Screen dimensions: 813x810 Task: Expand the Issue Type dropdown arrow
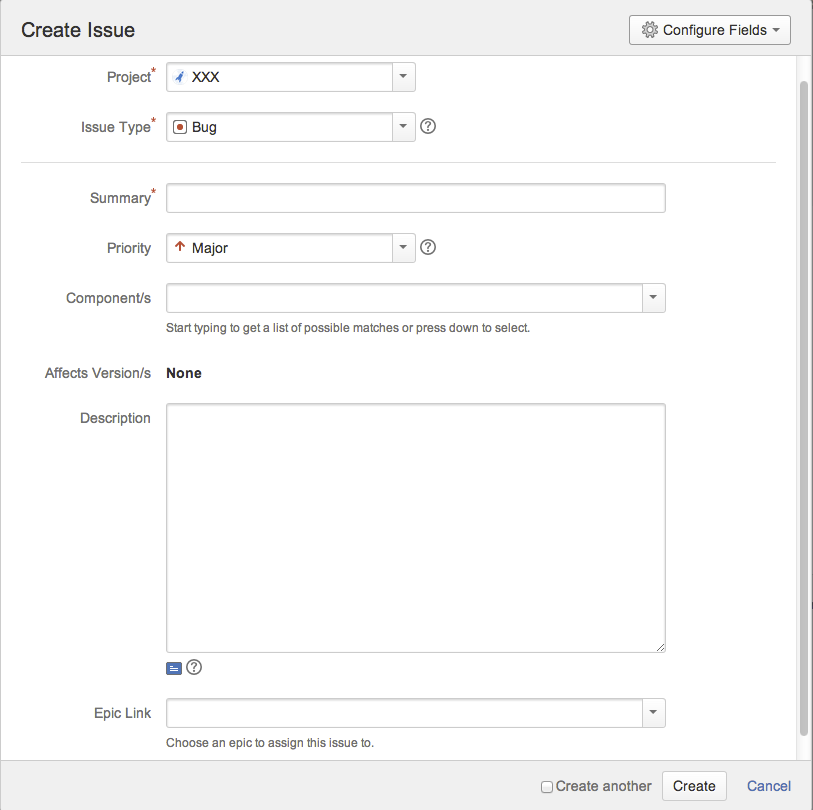pos(403,127)
